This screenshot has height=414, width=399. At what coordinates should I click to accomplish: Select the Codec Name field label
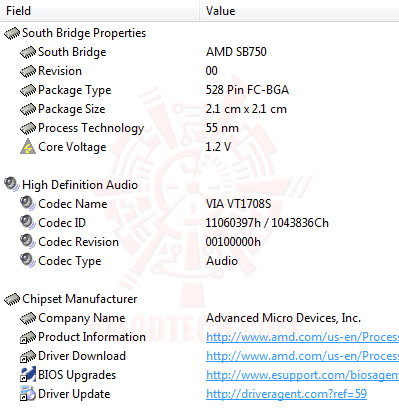click(73, 204)
